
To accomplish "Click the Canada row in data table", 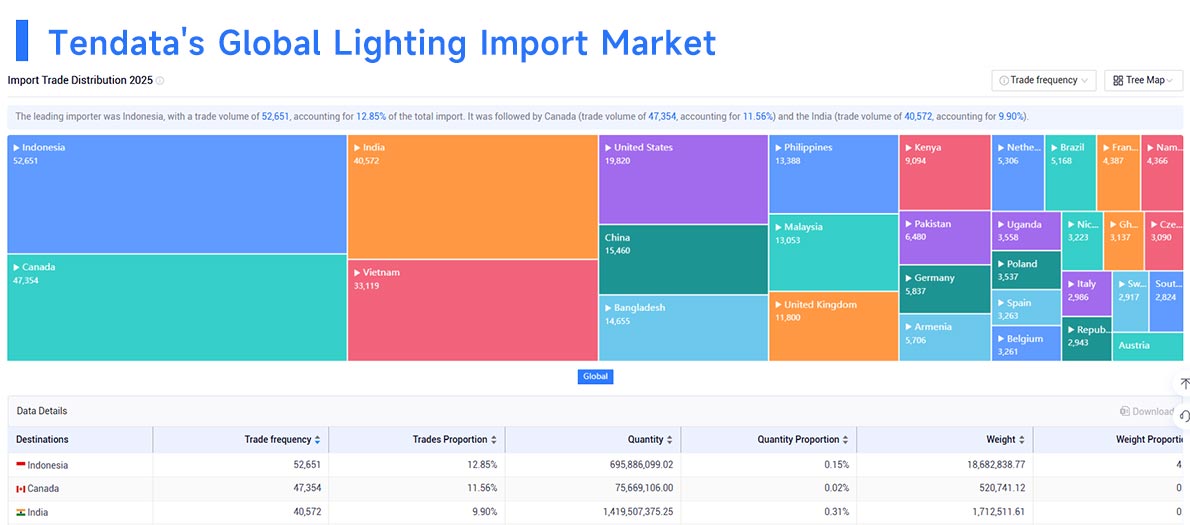I will coord(595,489).
